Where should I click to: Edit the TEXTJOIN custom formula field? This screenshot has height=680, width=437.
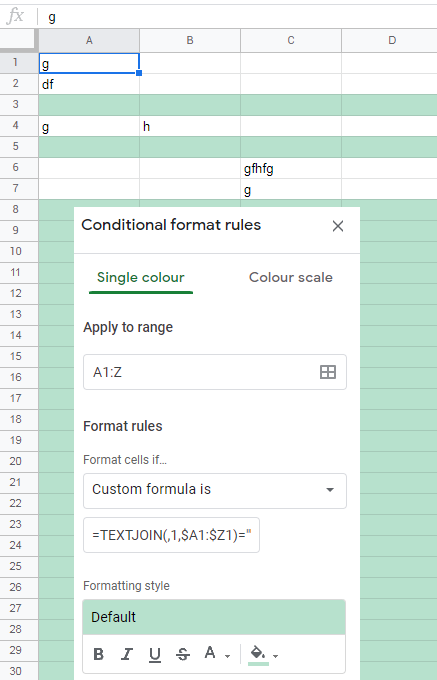[171, 535]
